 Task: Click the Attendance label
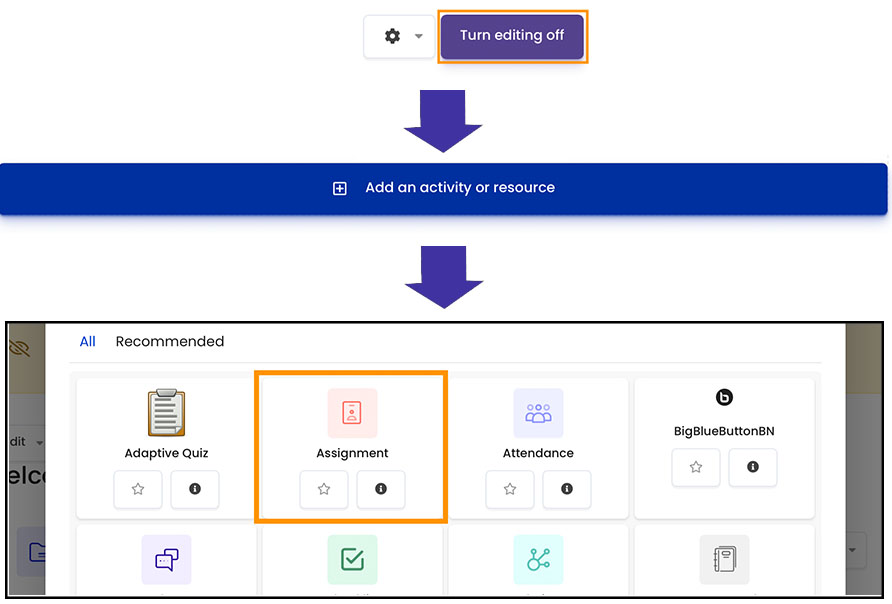click(x=538, y=453)
